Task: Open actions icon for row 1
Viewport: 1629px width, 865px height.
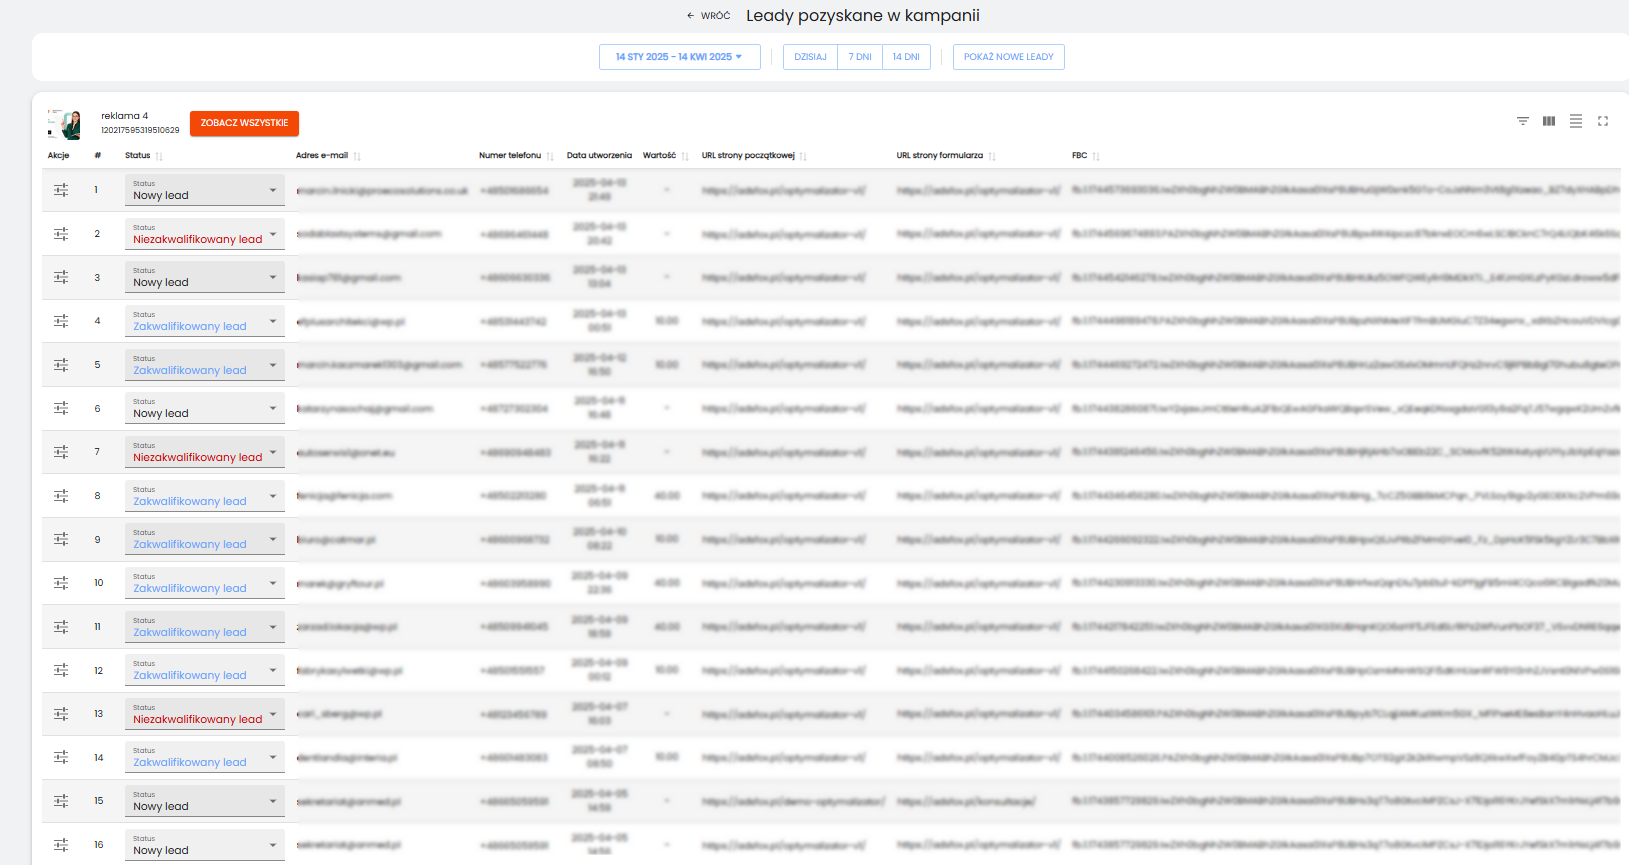Action: click(61, 190)
